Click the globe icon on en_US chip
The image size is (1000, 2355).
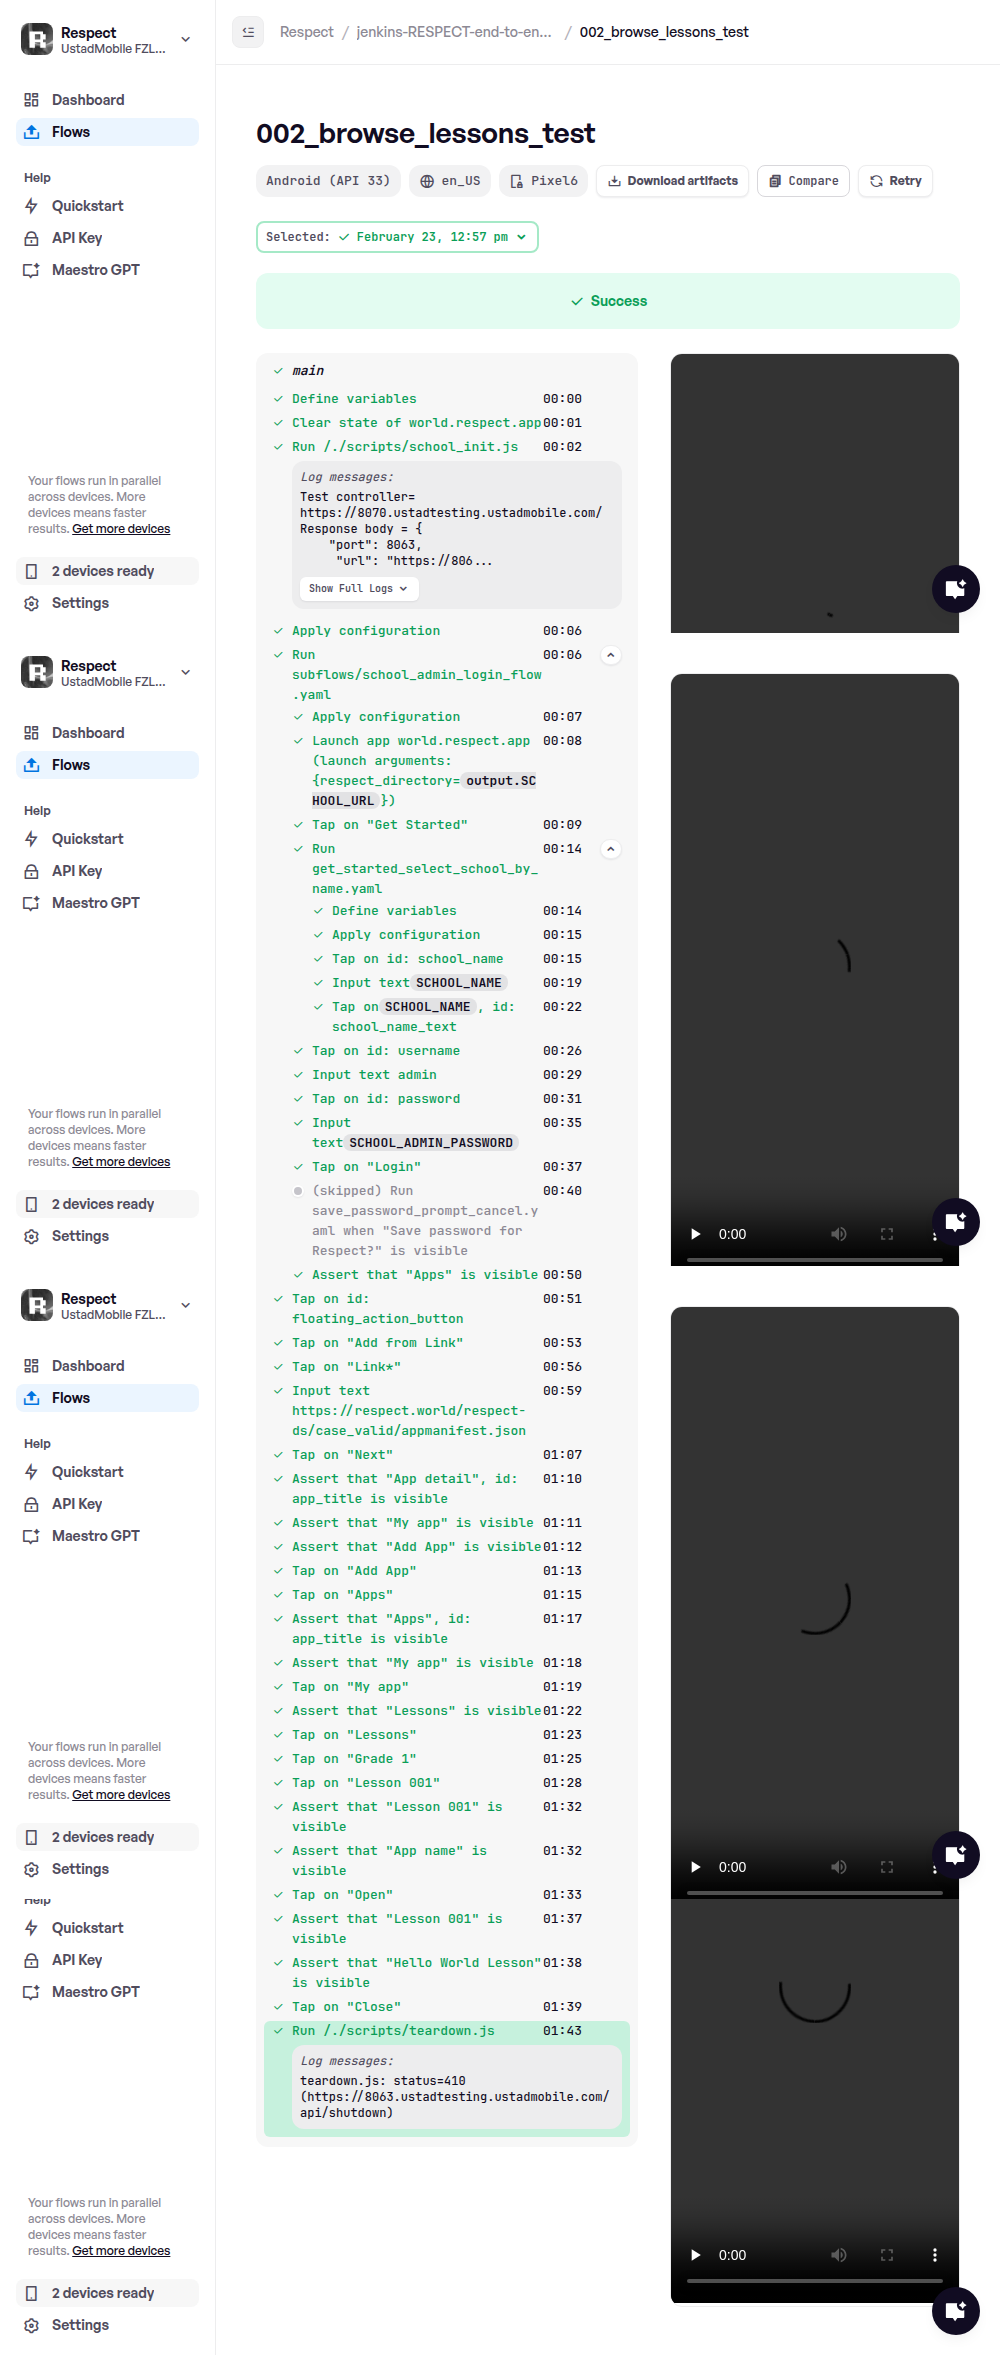(x=427, y=181)
